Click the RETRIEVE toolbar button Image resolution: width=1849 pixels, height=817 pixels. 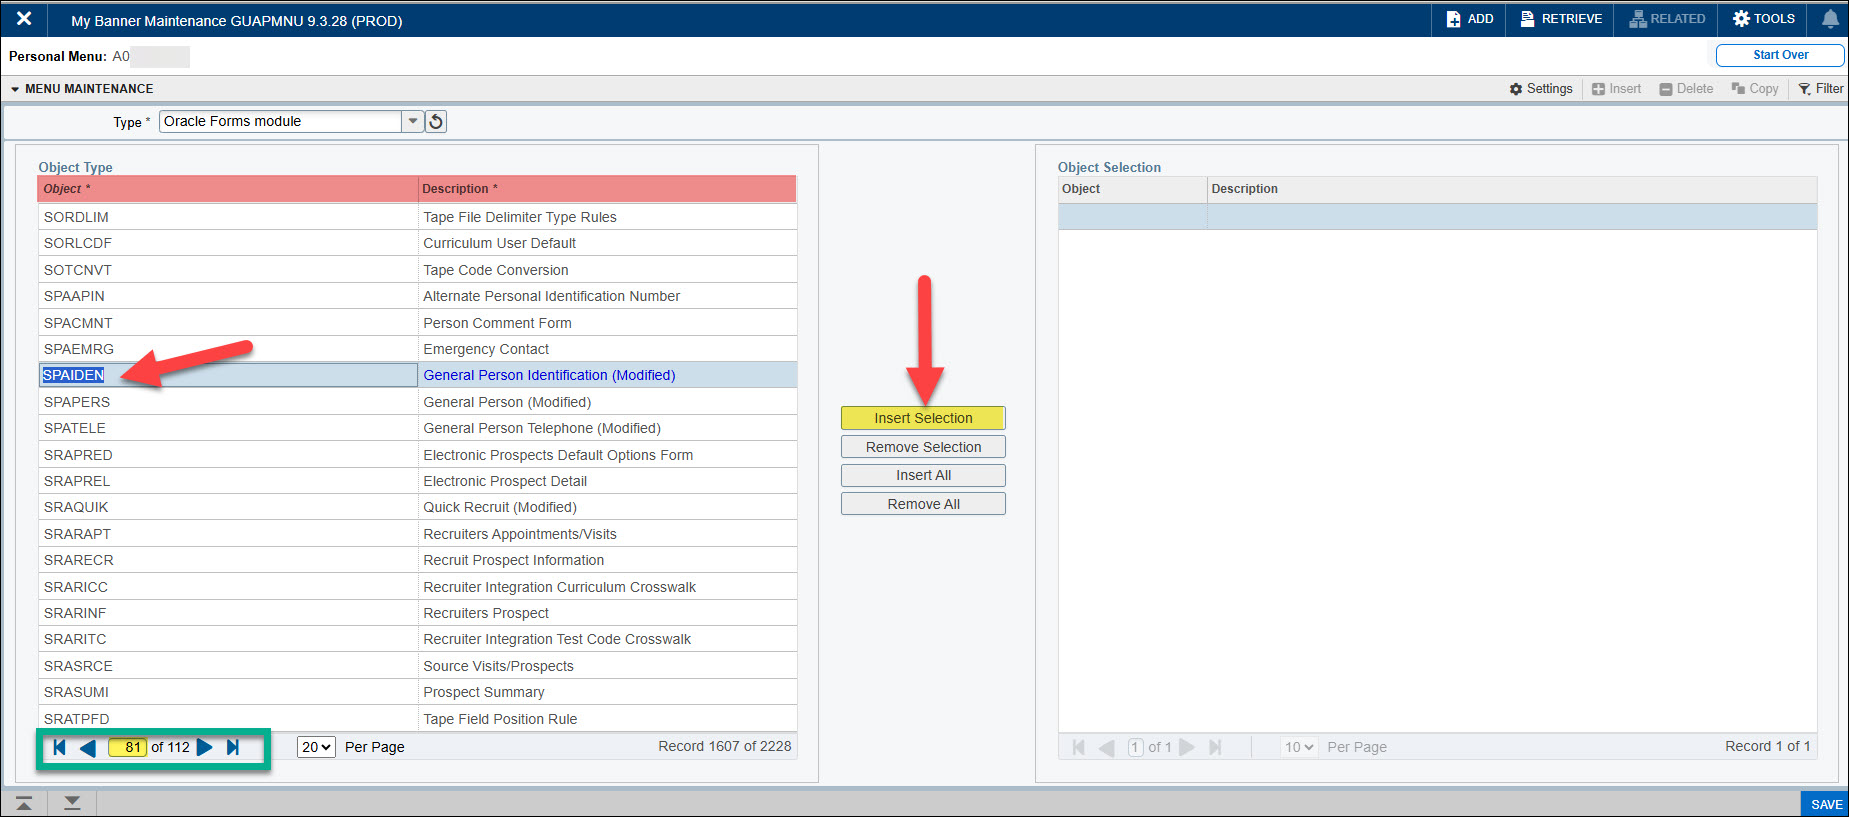click(1561, 19)
